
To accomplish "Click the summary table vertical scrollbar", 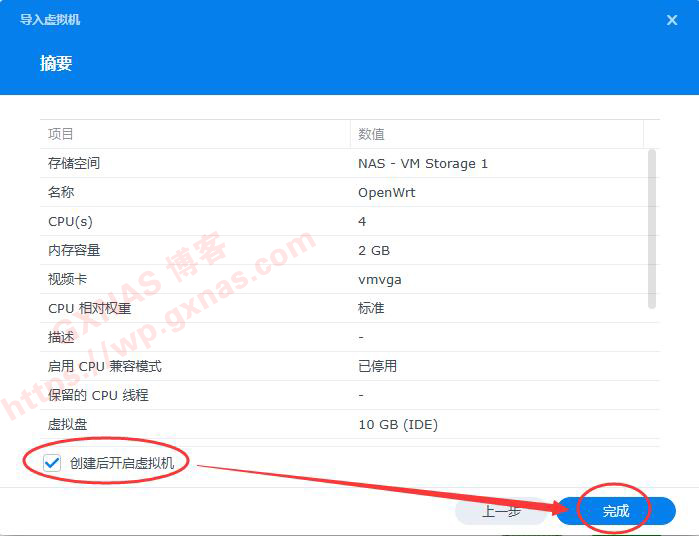I will coord(653,228).
